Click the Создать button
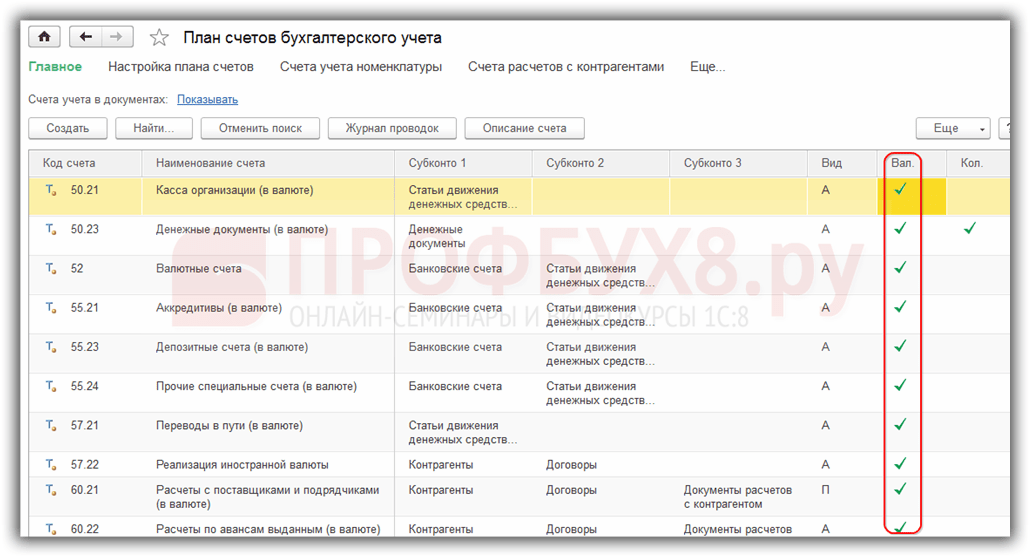Image resolution: width=1030 pixels, height=557 pixels. [68, 128]
